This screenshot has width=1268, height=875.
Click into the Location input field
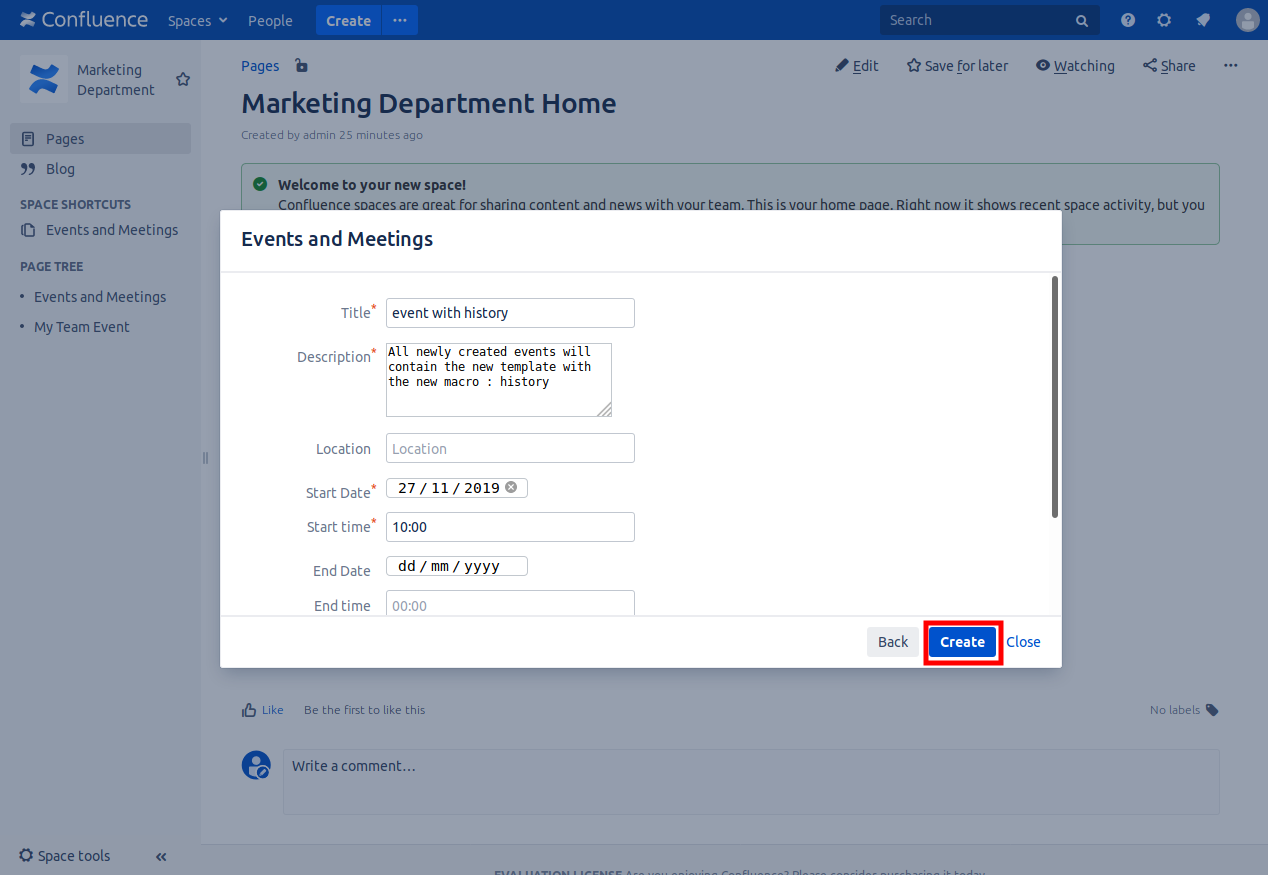[x=510, y=448]
